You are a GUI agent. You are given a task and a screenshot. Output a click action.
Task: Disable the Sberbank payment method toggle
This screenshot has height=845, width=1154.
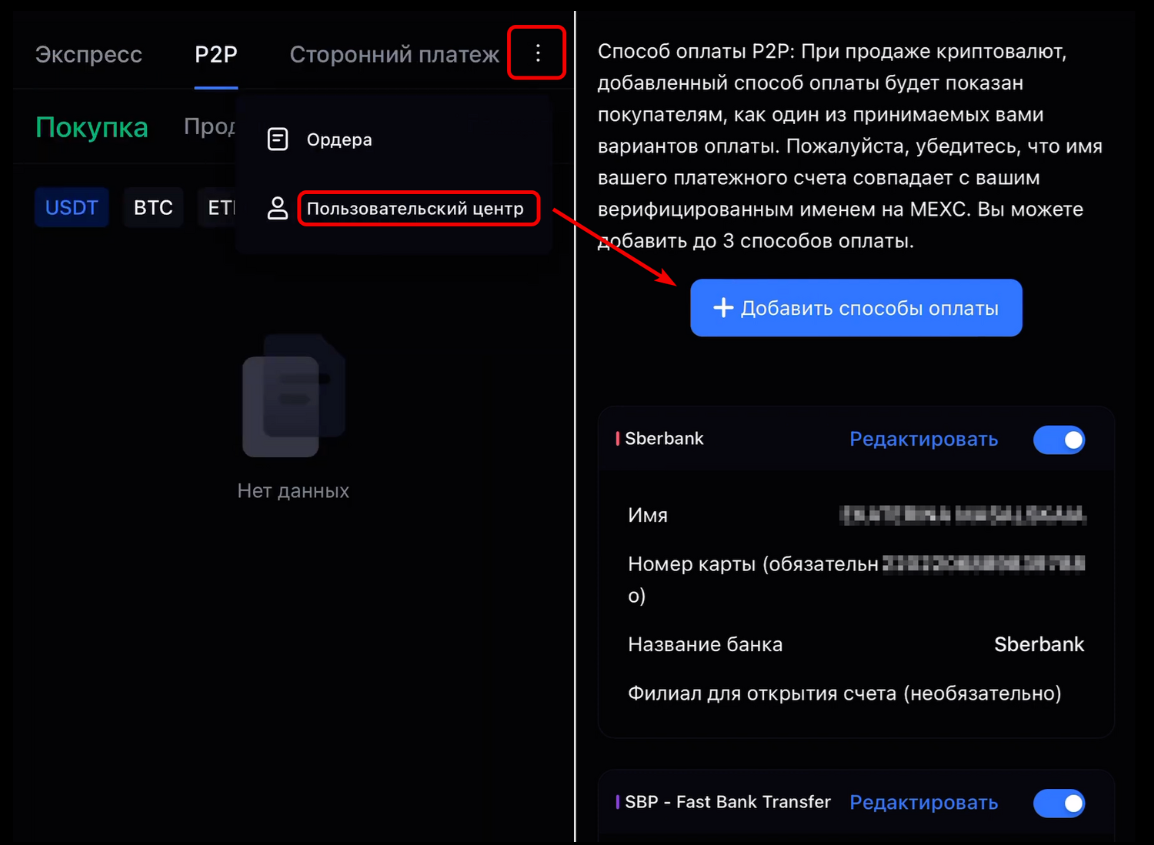point(1059,440)
